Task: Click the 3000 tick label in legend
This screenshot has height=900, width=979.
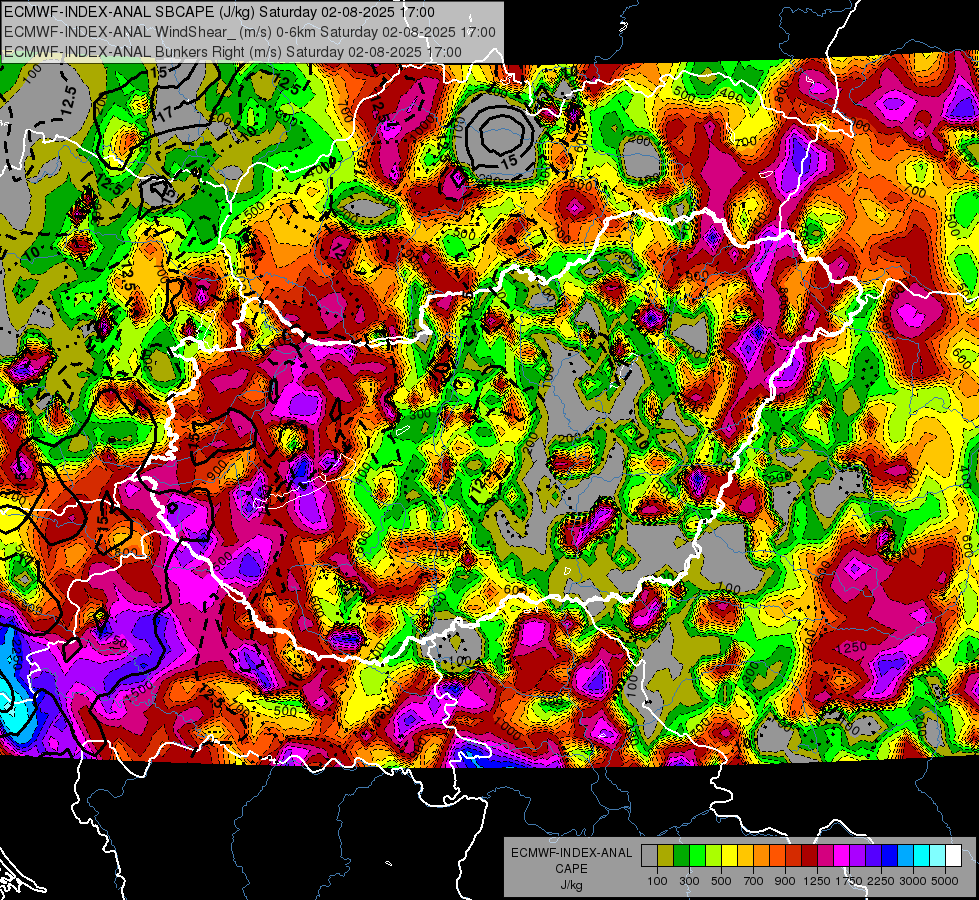Action: point(913,881)
